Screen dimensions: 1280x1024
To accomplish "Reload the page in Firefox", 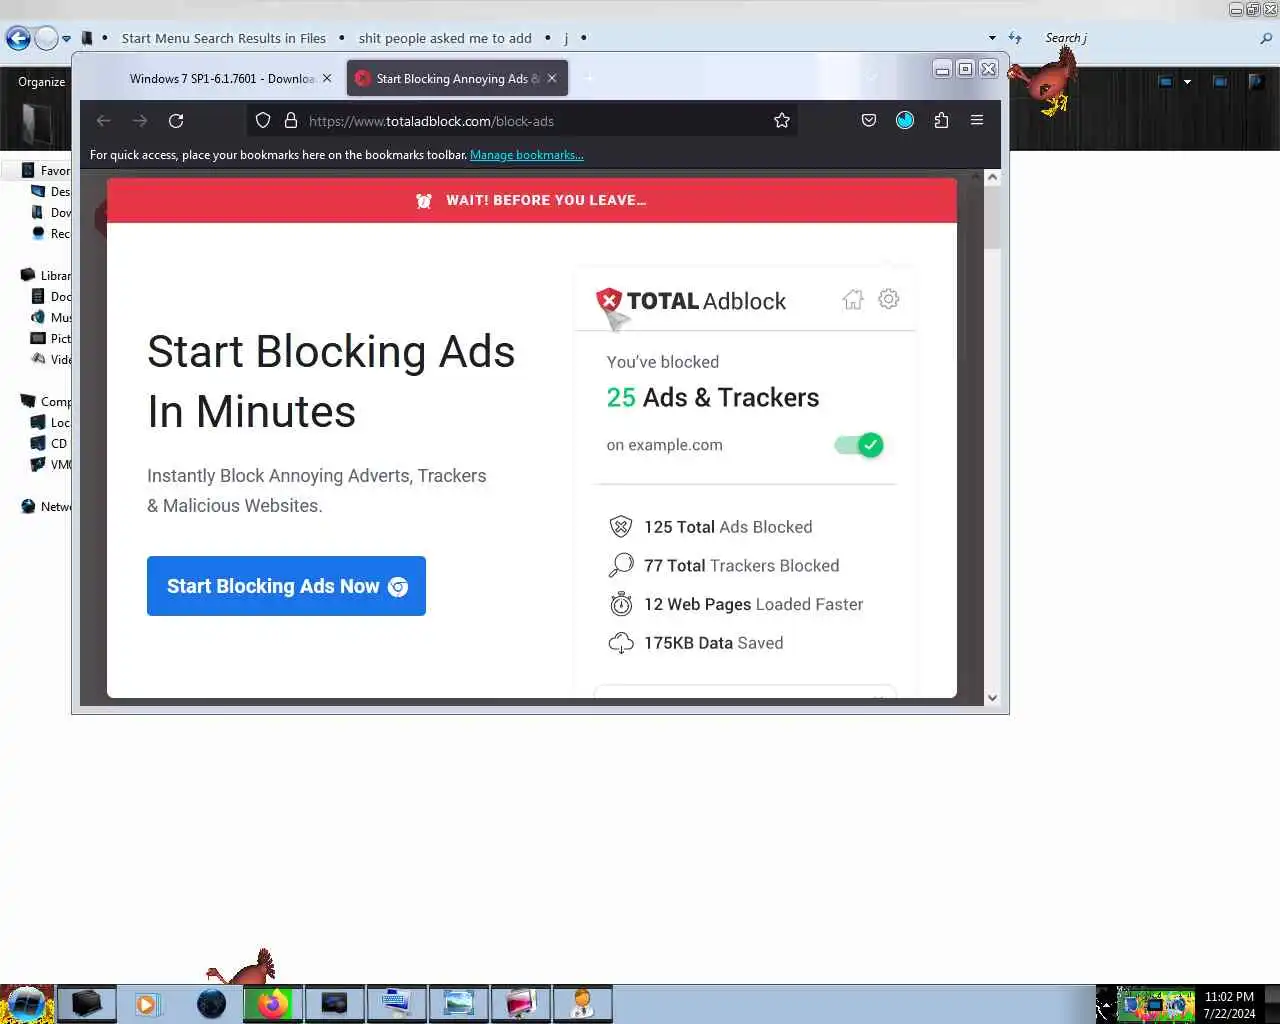I will pyautogui.click(x=176, y=121).
